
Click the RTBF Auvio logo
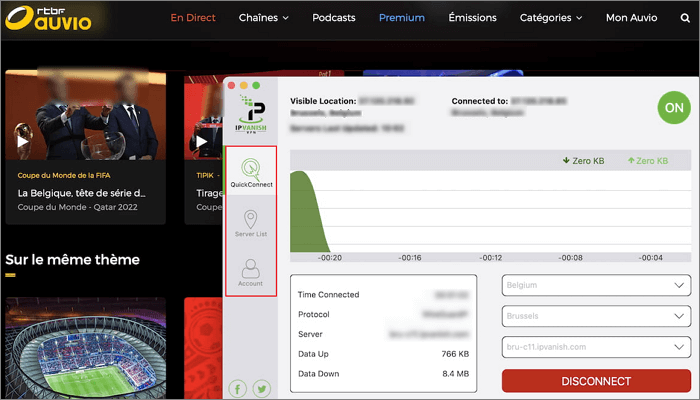[48, 18]
